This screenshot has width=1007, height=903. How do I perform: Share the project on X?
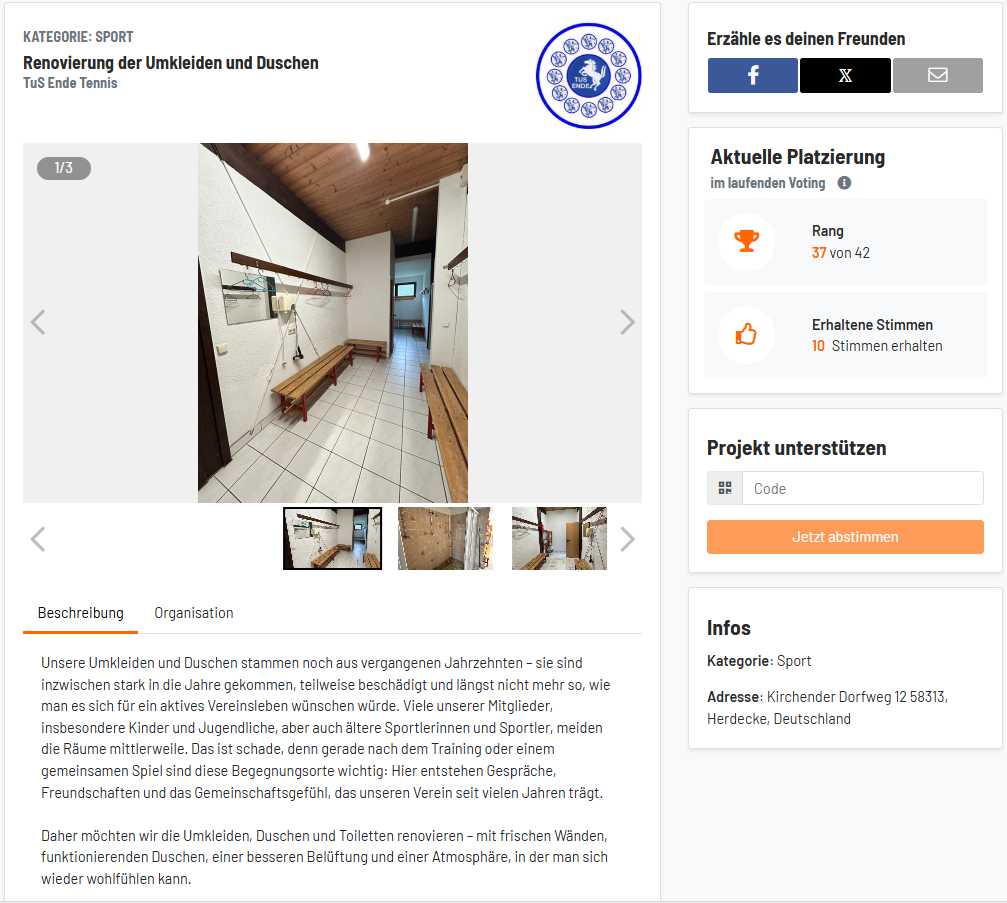(x=845, y=75)
